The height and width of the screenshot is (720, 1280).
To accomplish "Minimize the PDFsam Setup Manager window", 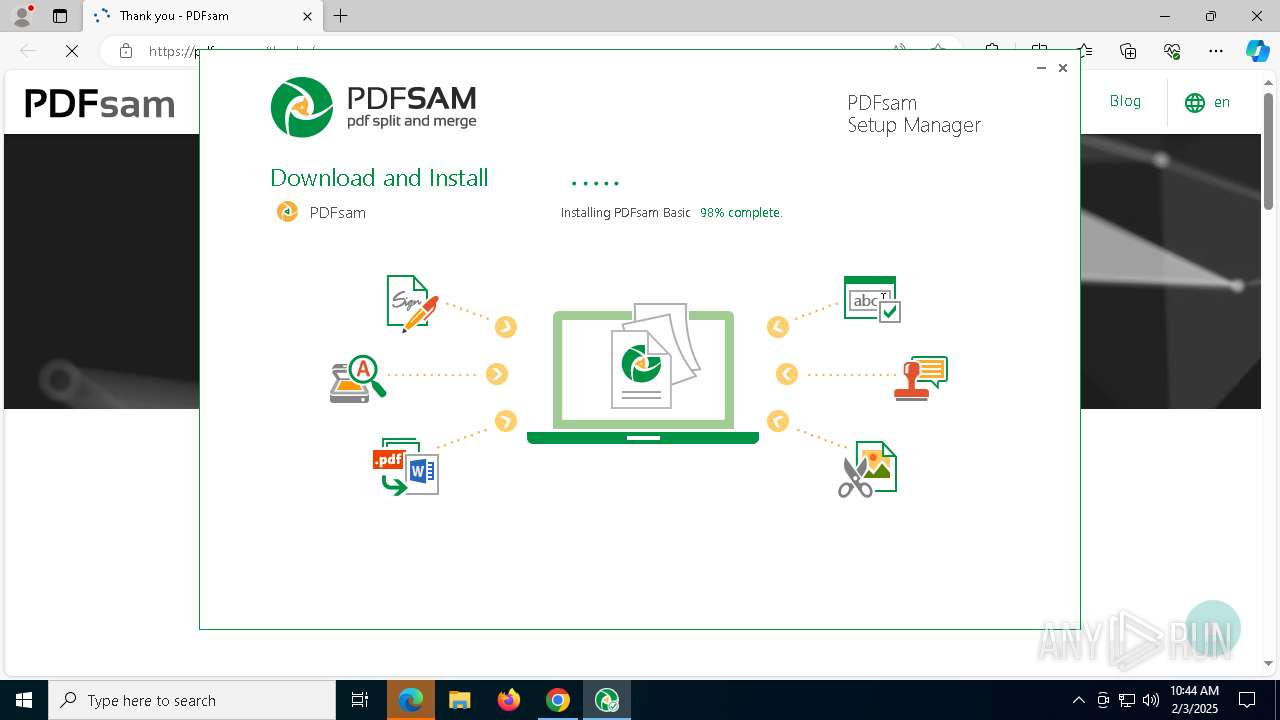I will point(1041,68).
